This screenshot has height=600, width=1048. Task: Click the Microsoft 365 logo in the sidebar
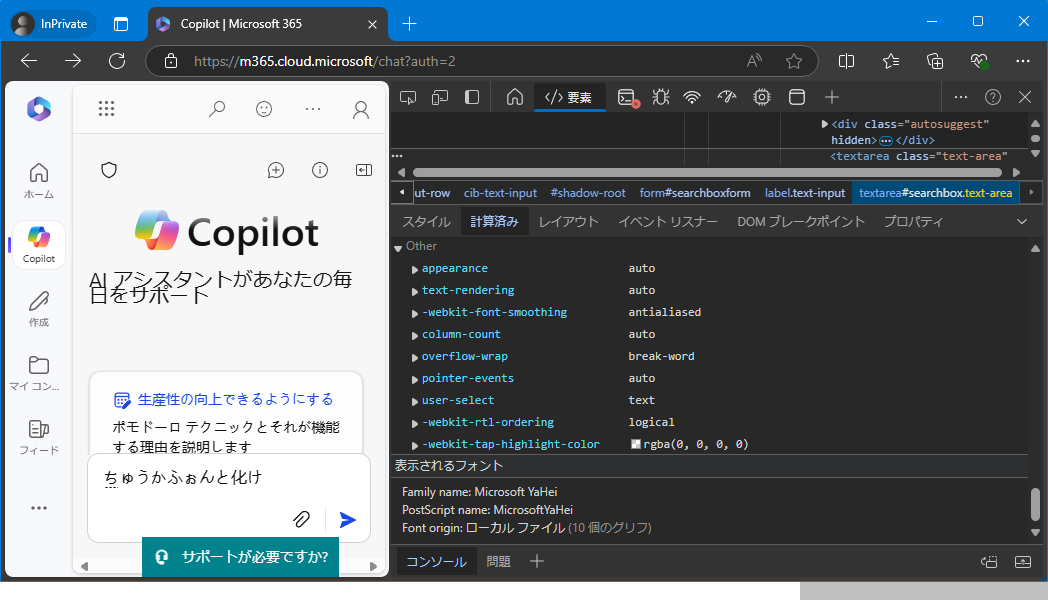click(x=39, y=109)
